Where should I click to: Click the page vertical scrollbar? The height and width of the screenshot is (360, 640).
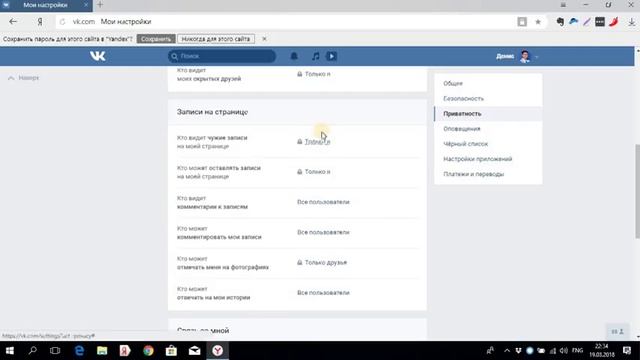(637, 191)
